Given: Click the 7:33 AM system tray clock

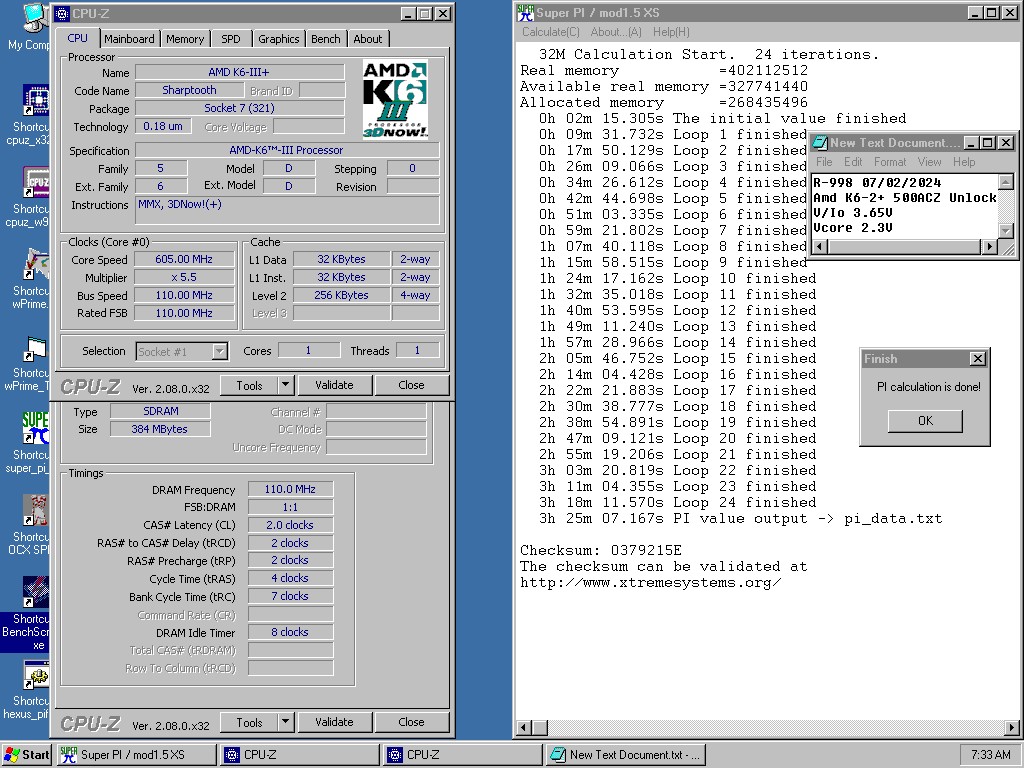Looking at the screenshot, I should pyautogui.click(x=990, y=755).
